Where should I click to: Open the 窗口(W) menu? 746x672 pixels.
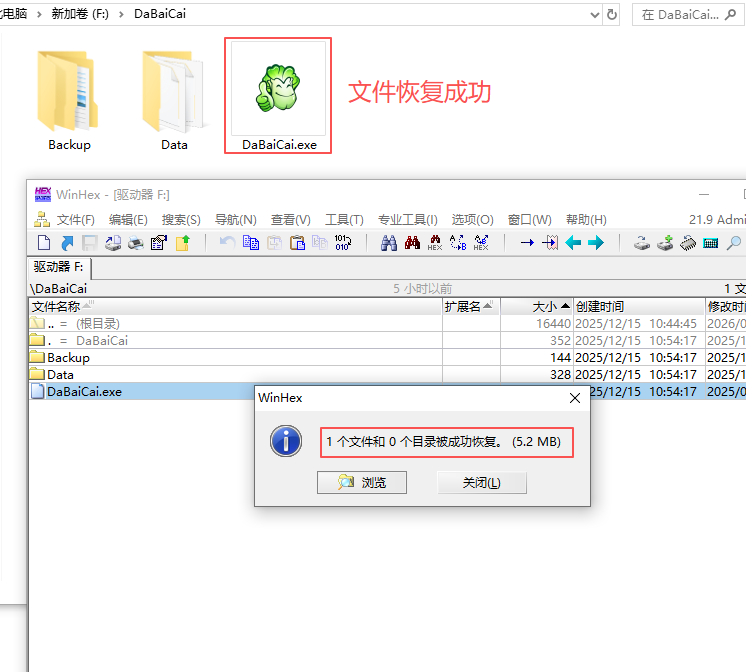click(x=530, y=220)
